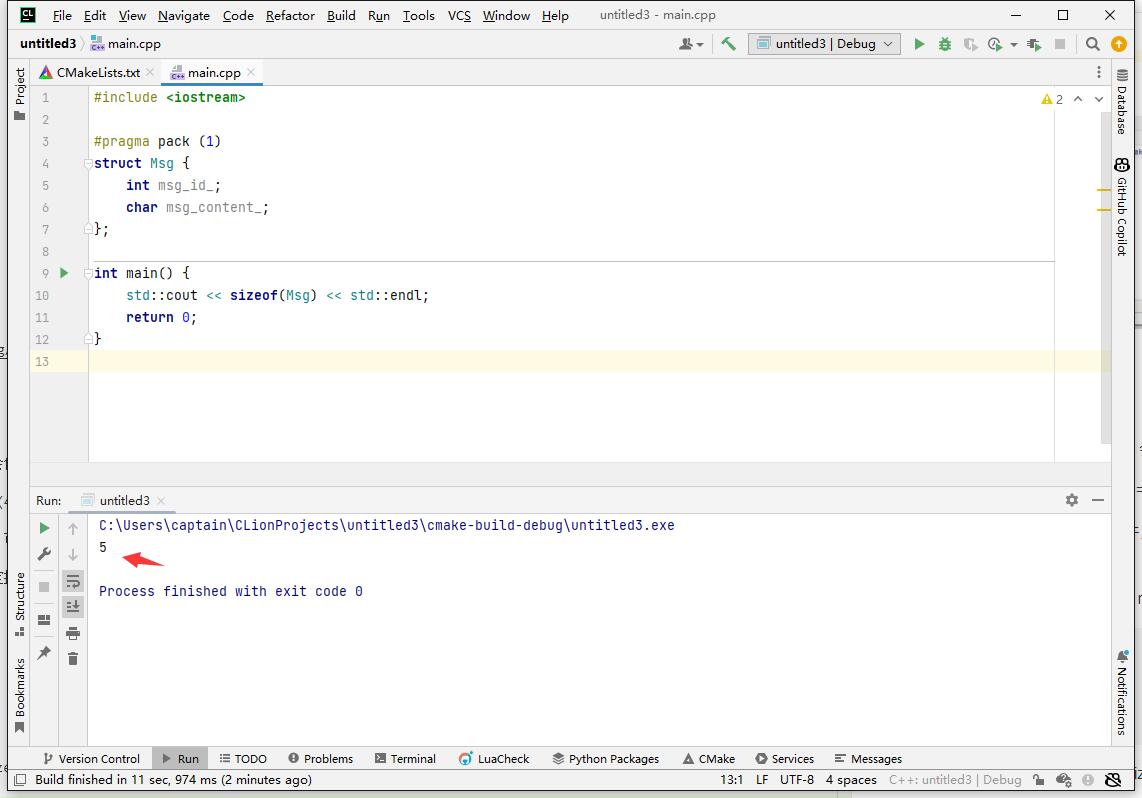Open the Project tool window

coord(20,94)
